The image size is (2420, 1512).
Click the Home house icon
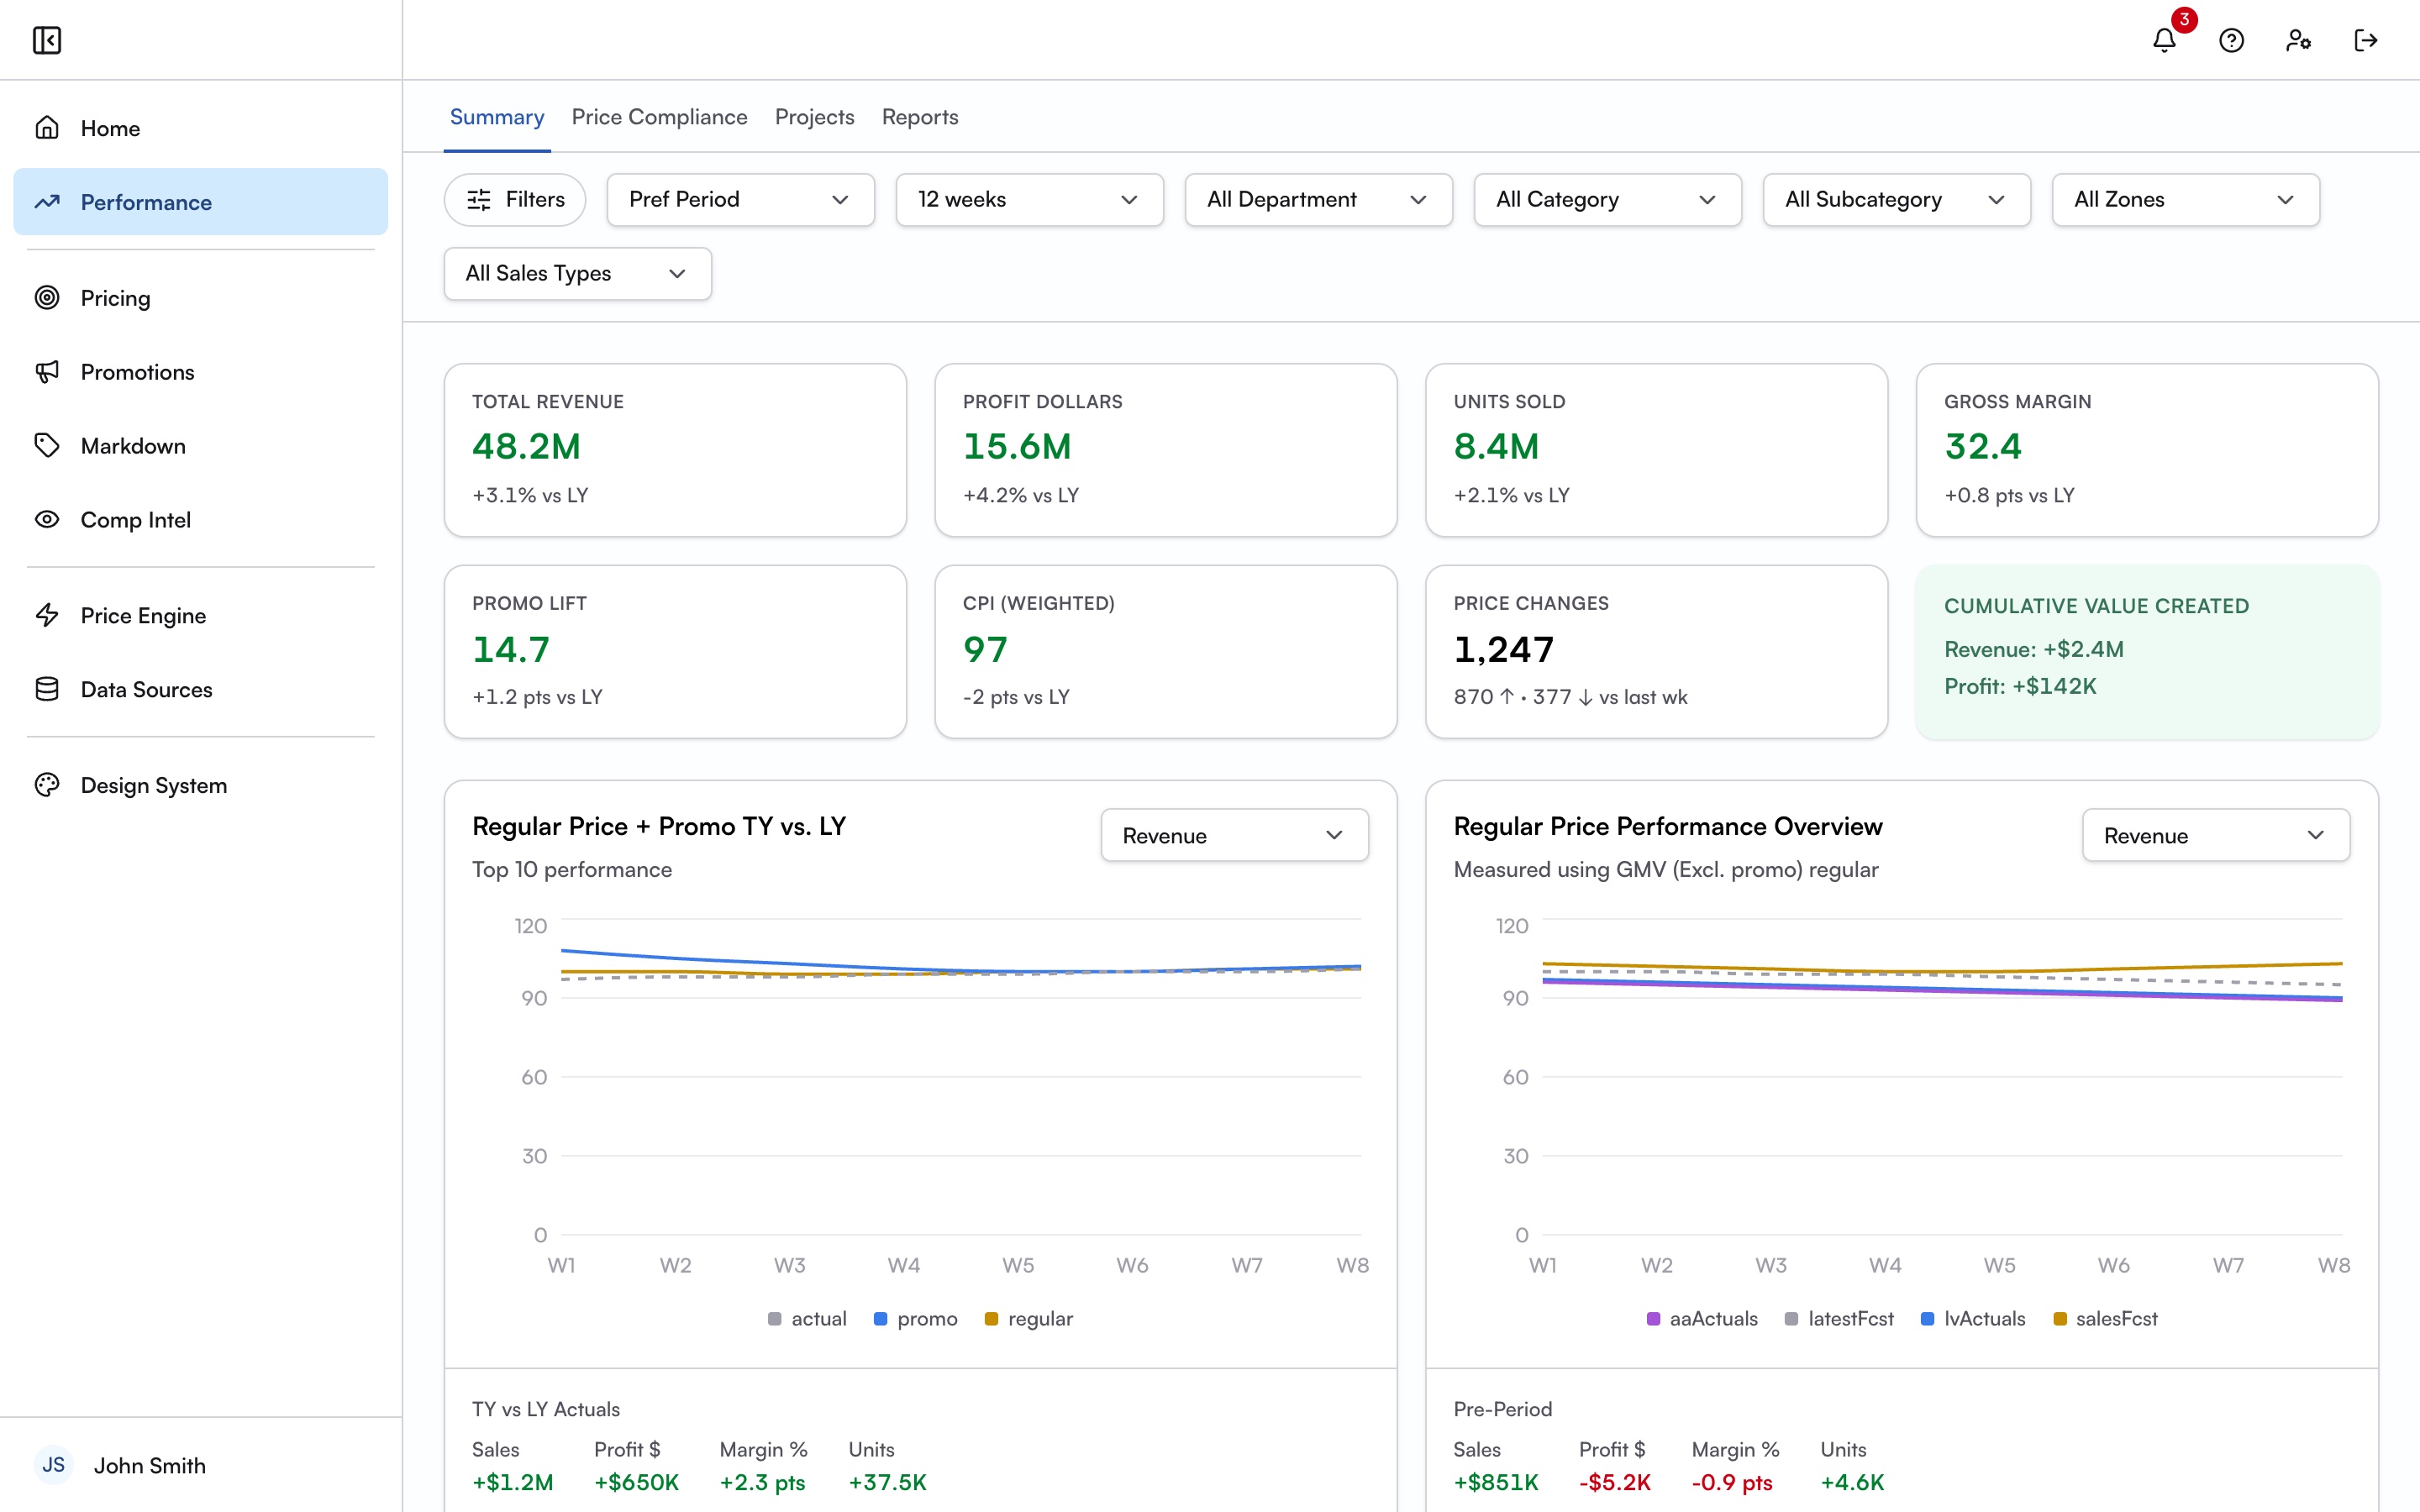[47, 128]
